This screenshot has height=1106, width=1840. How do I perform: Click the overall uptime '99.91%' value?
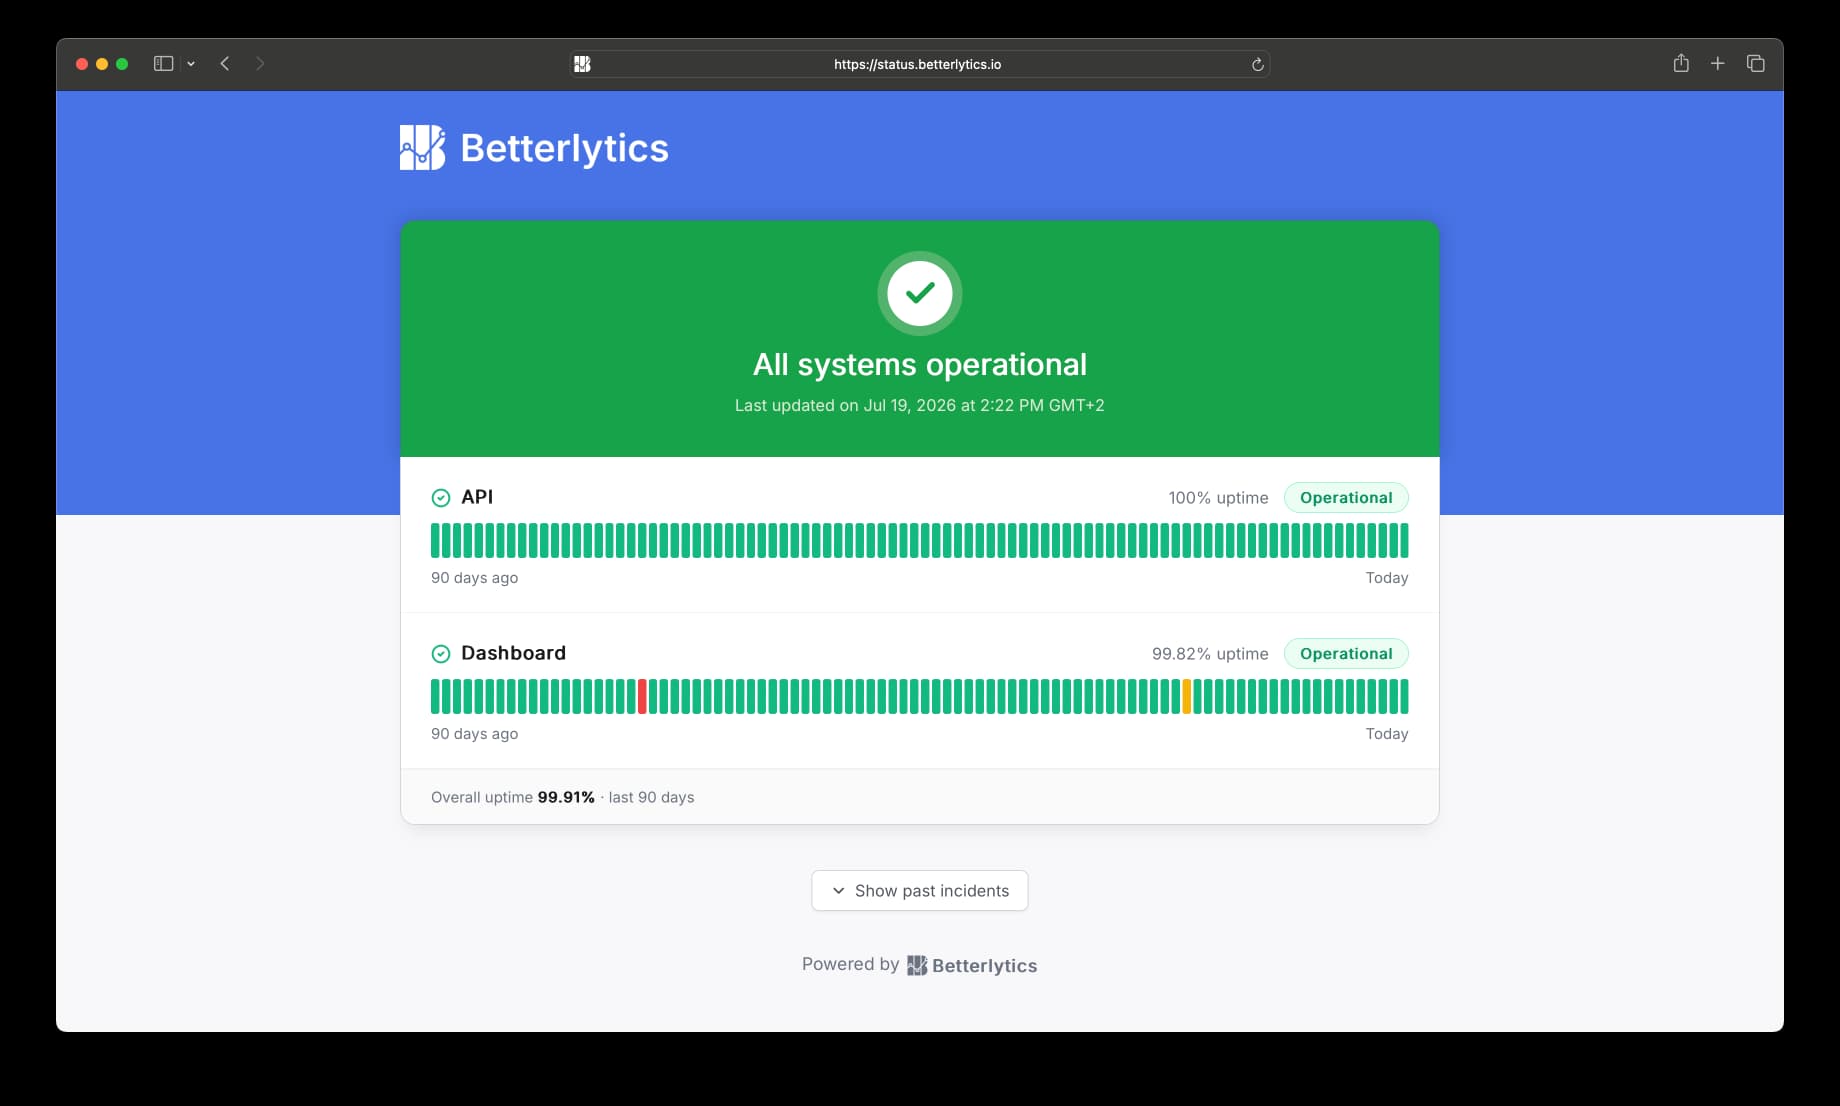tap(566, 797)
